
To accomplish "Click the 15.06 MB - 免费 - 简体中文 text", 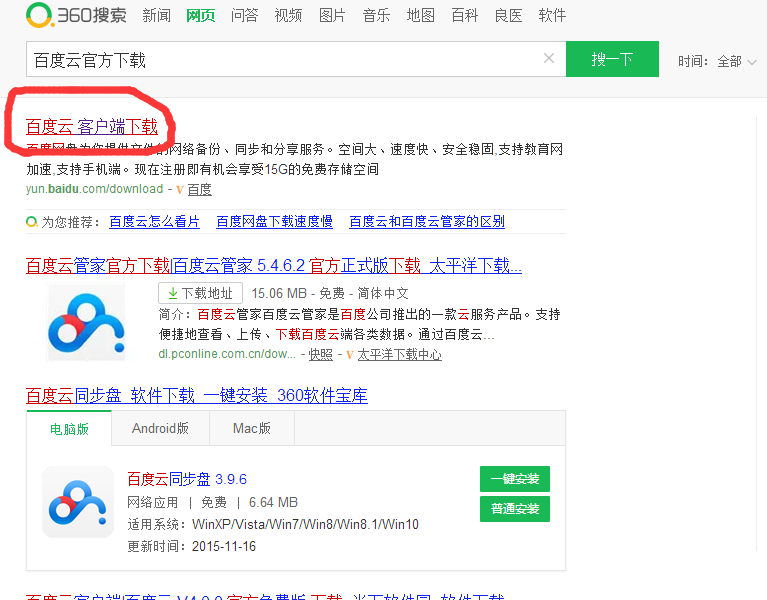I will point(330,293).
